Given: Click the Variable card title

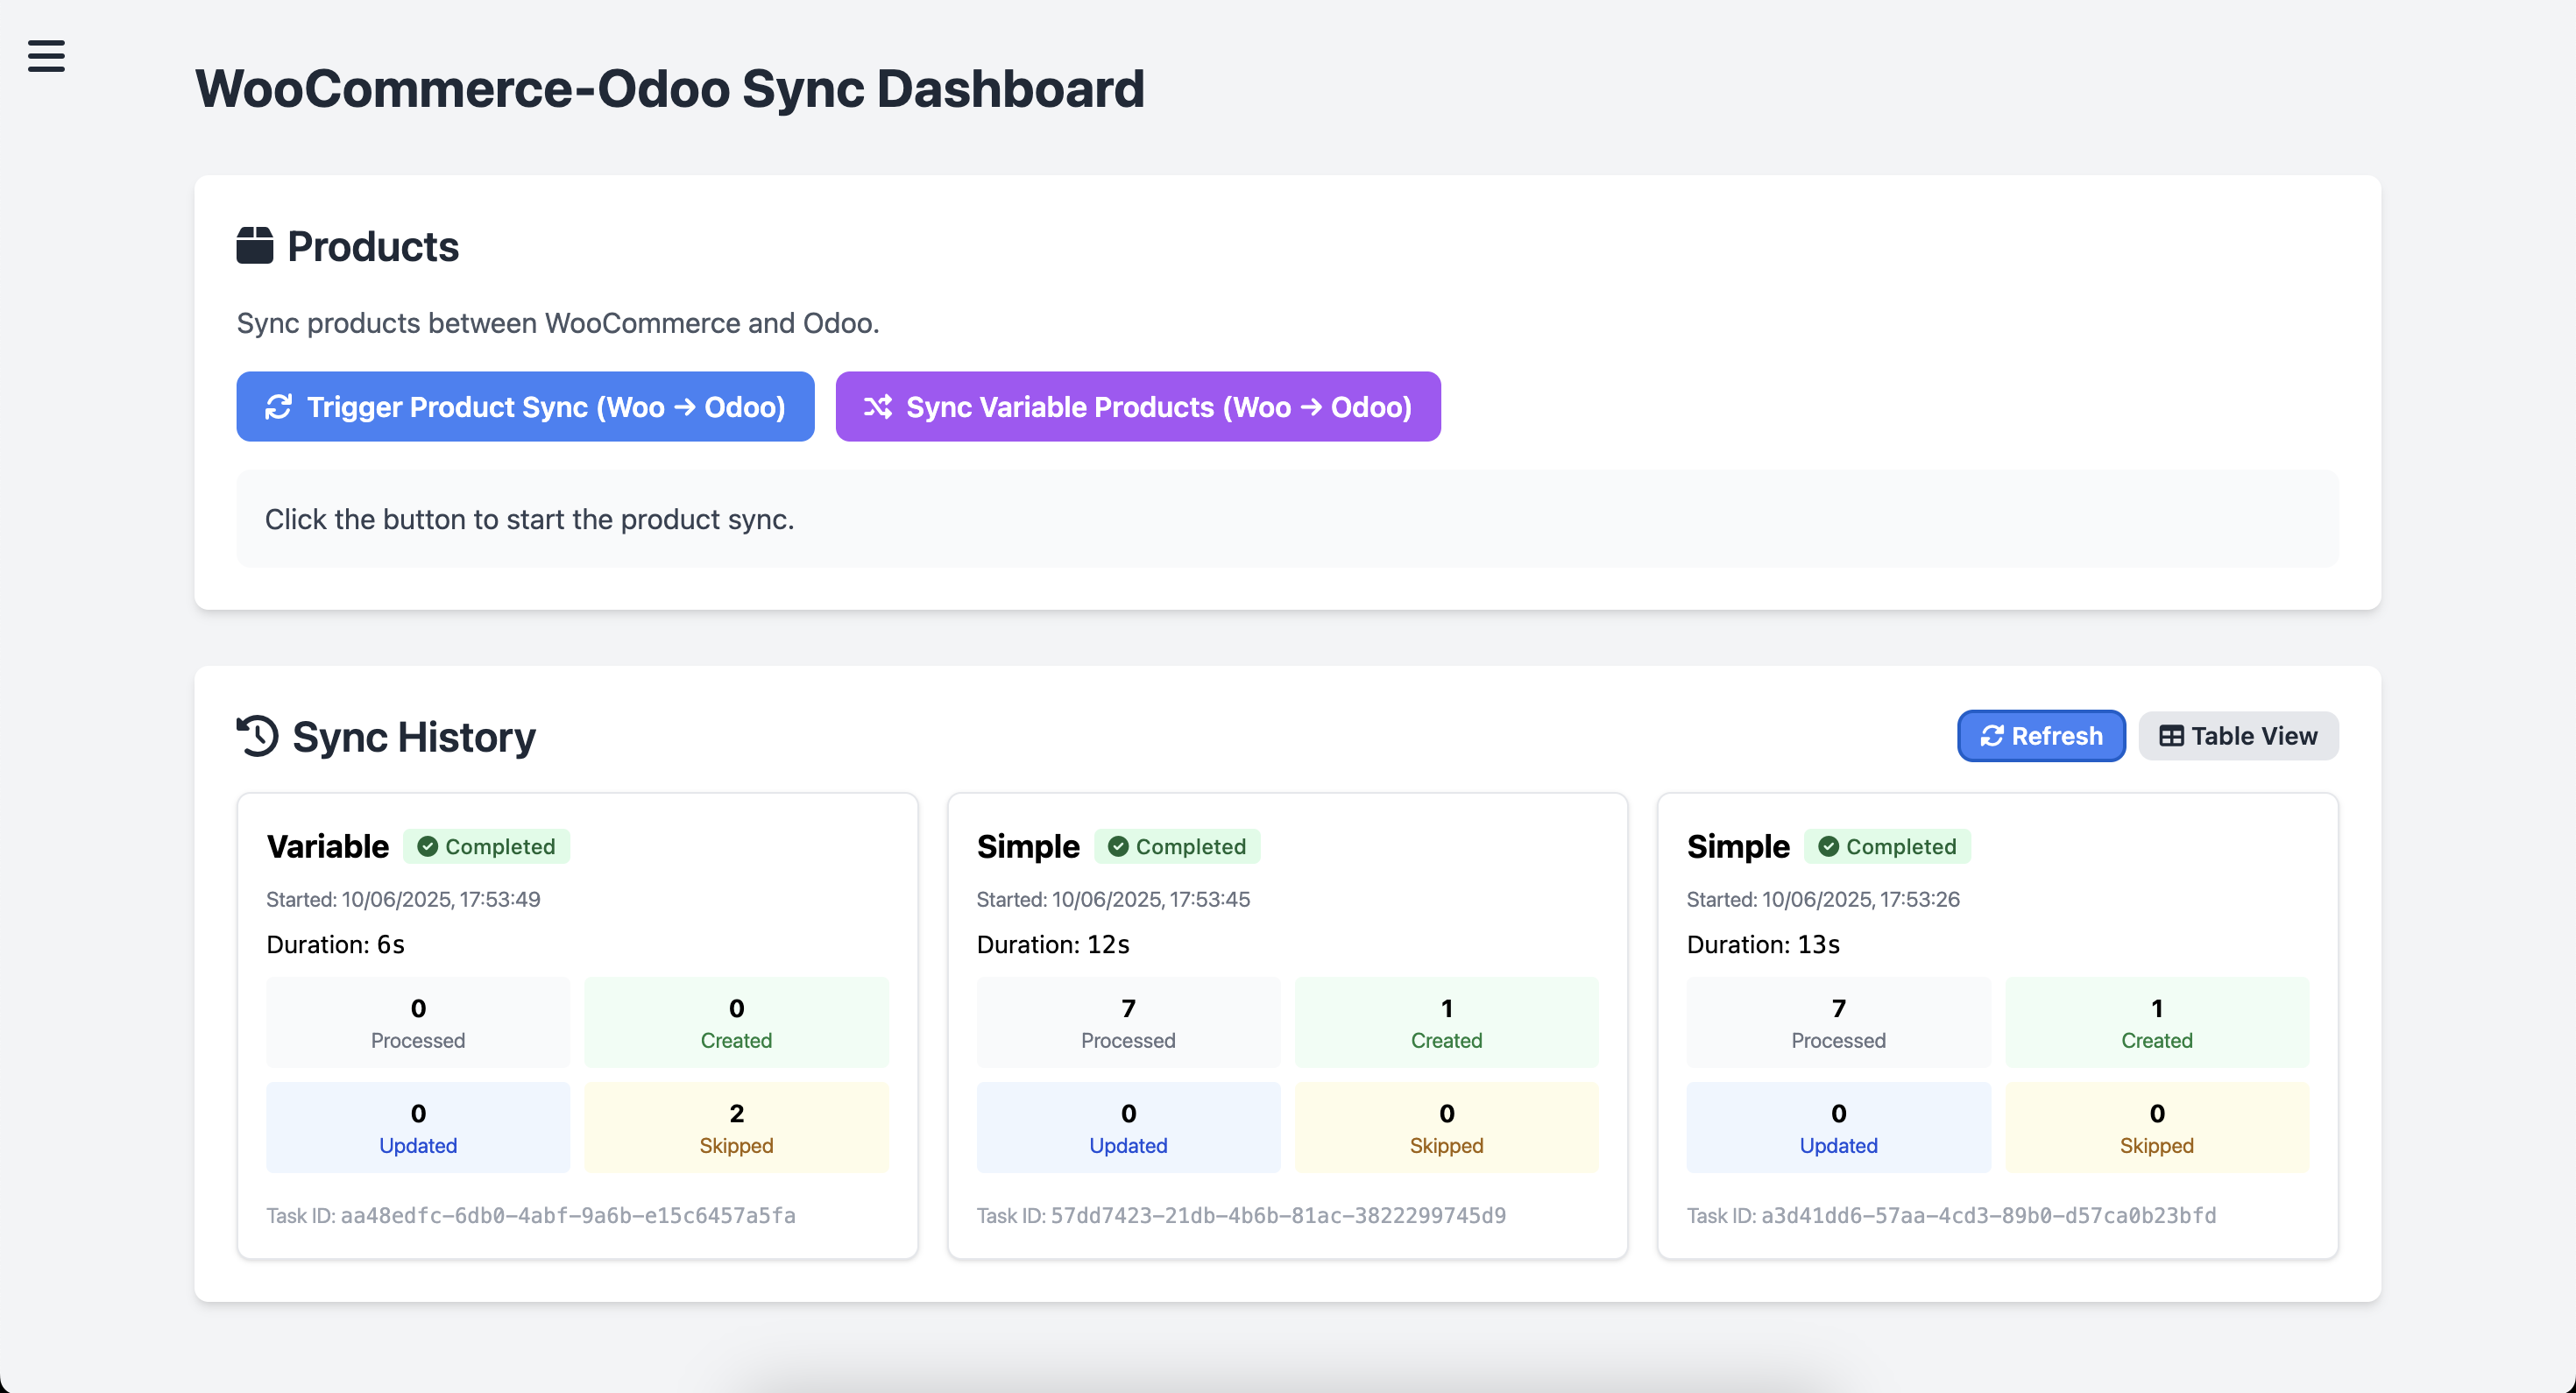Looking at the screenshot, I should 327,846.
